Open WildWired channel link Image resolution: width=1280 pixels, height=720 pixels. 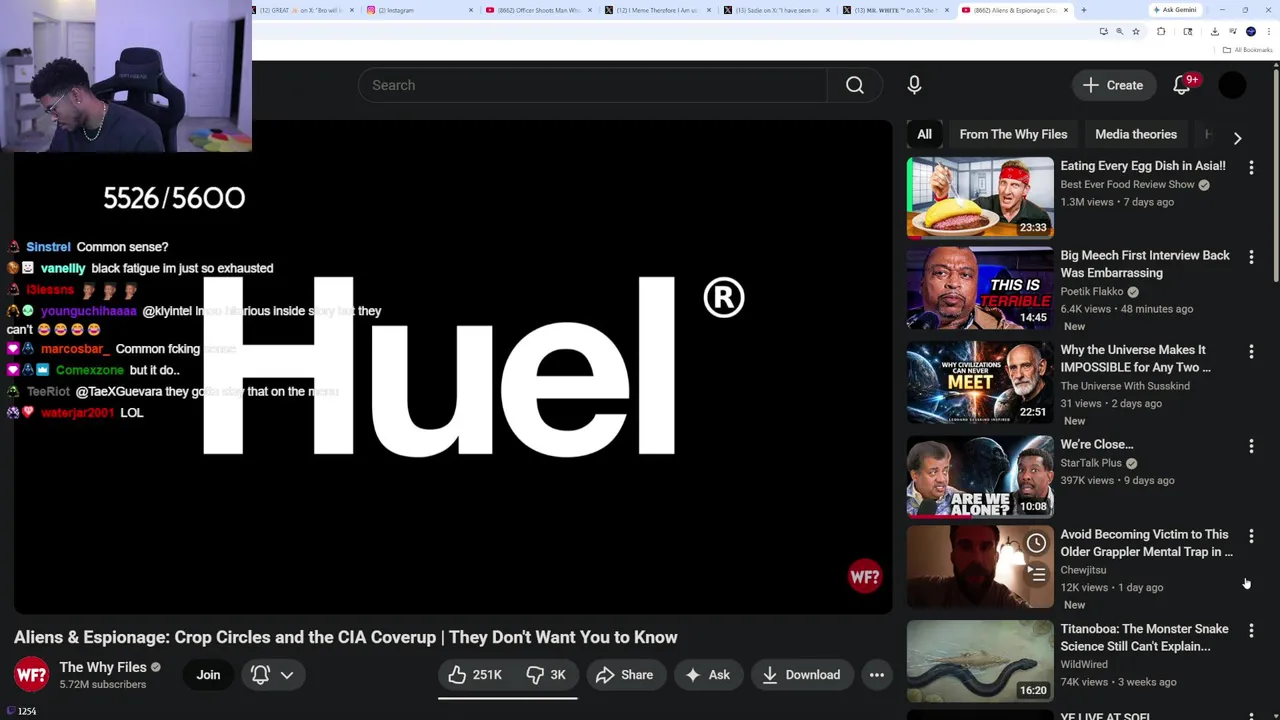point(1084,664)
